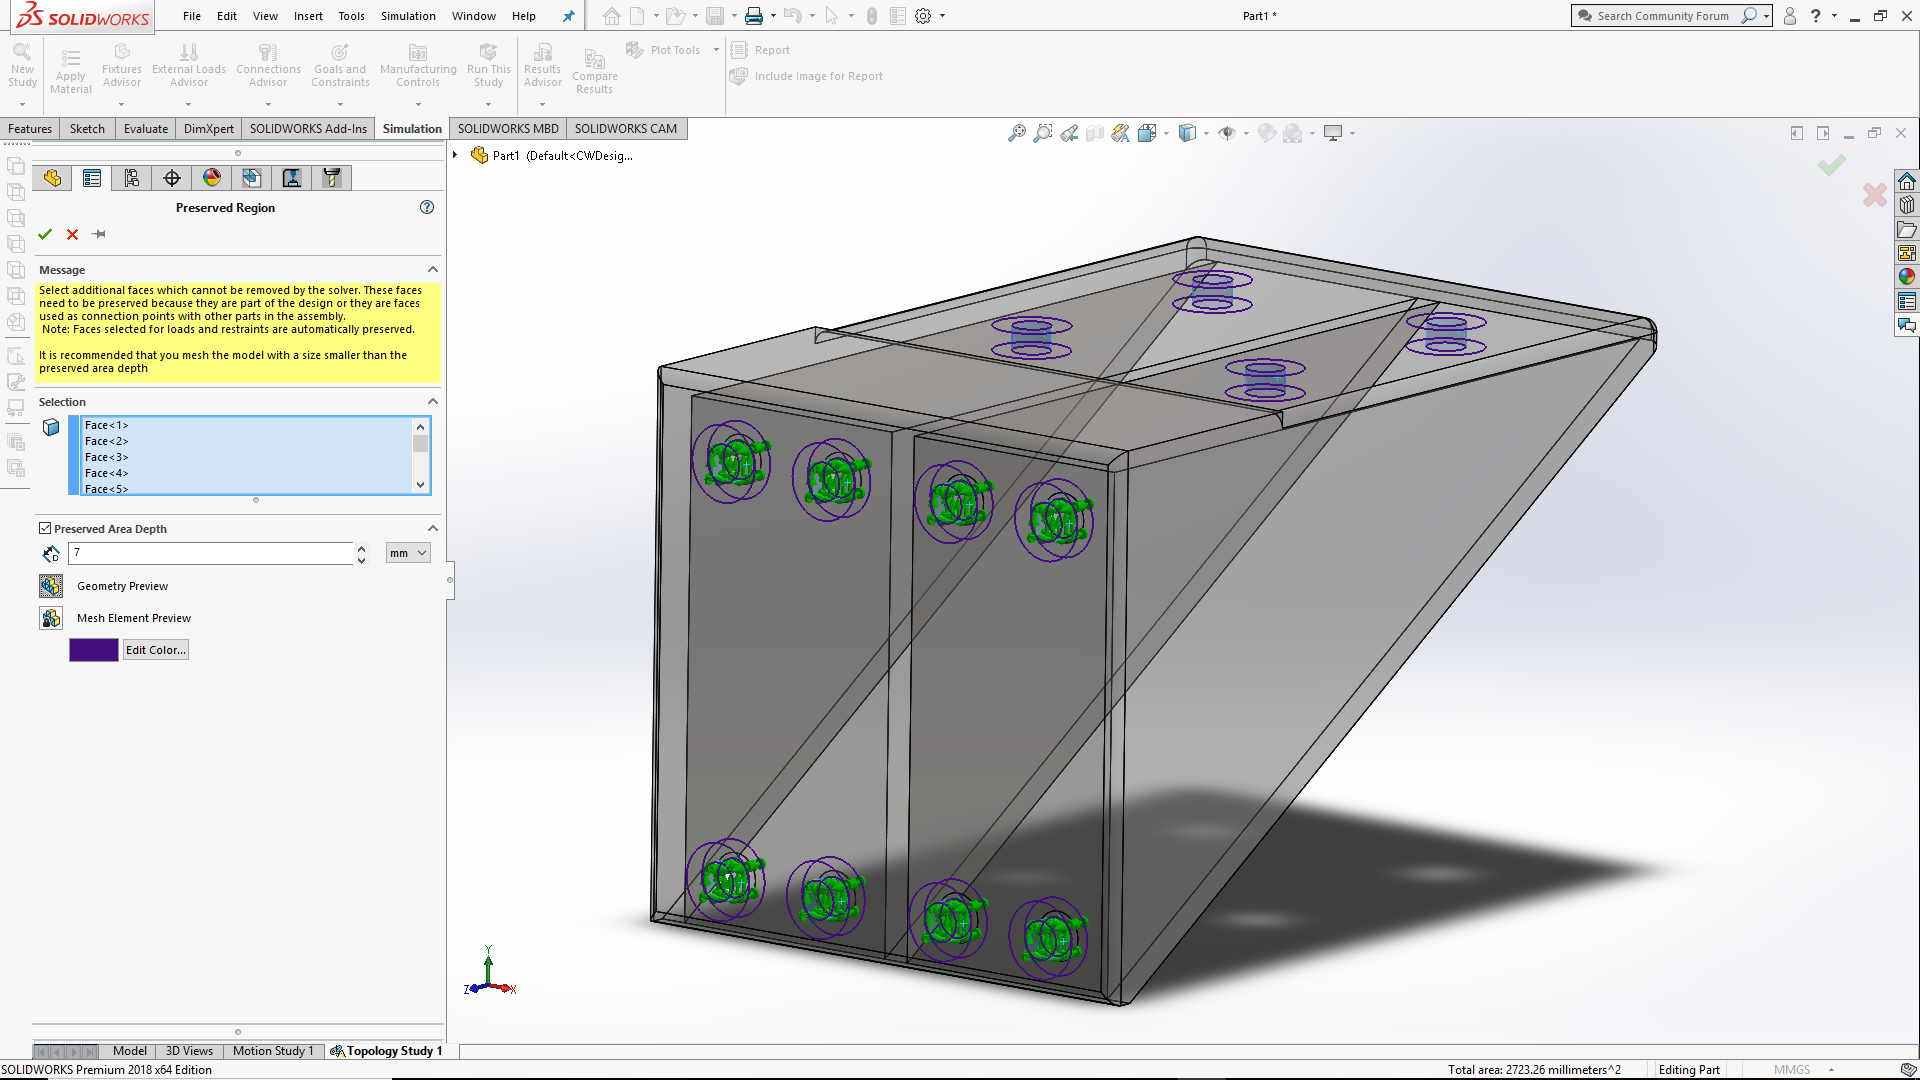This screenshot has width=1920, height=1080.
Task: Click the Compare Results button
Action: coord(595,70)
